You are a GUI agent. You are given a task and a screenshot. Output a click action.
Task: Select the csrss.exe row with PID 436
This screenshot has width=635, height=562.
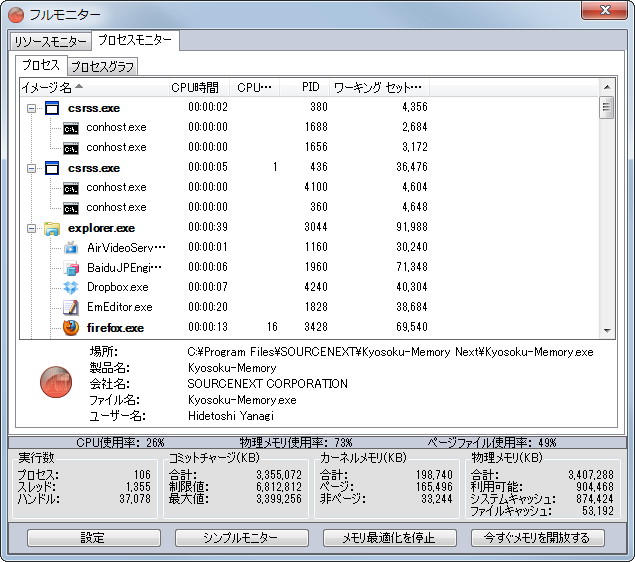pos(309,168)
